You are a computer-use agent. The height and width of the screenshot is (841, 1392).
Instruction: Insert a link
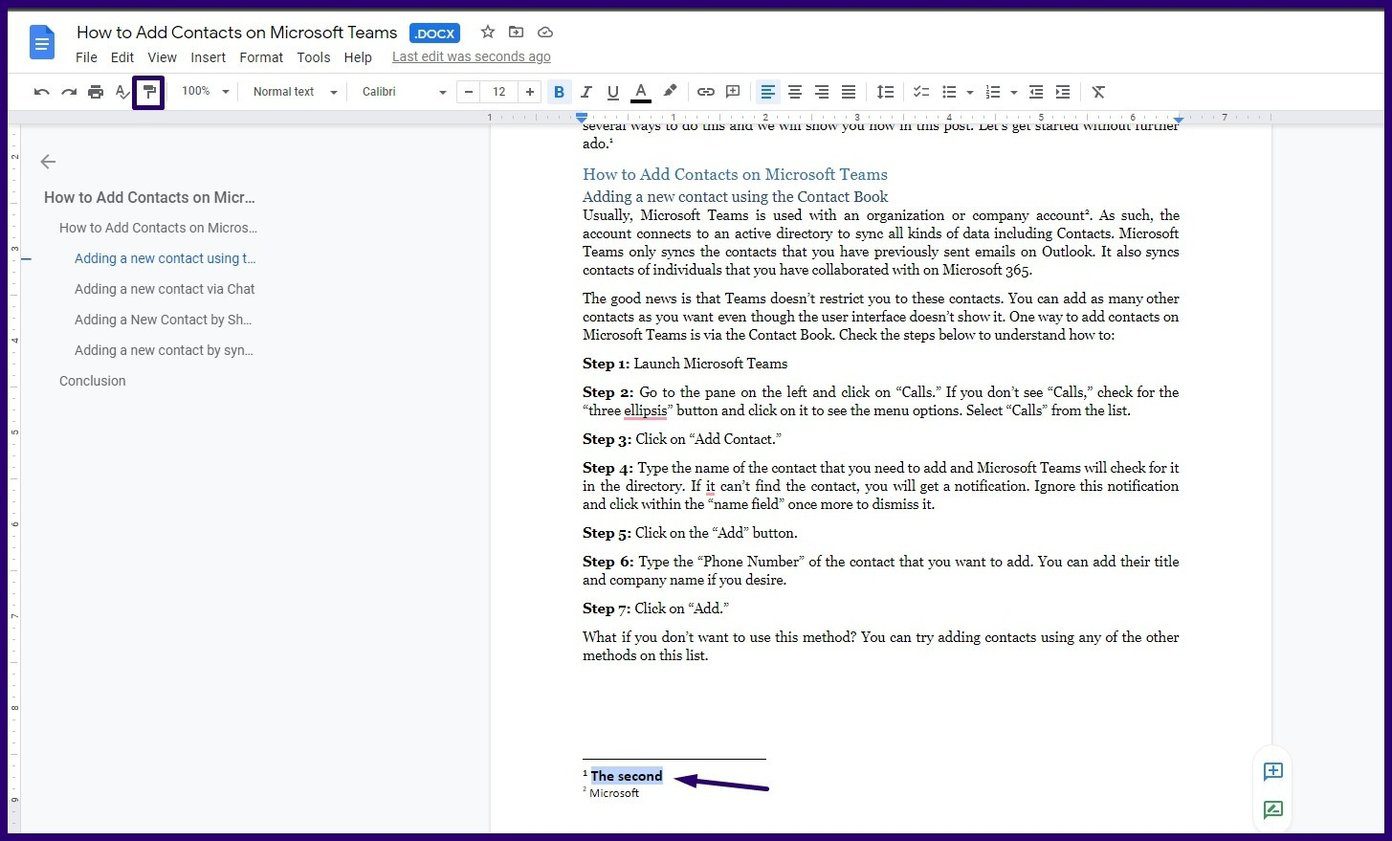[706, 92]
